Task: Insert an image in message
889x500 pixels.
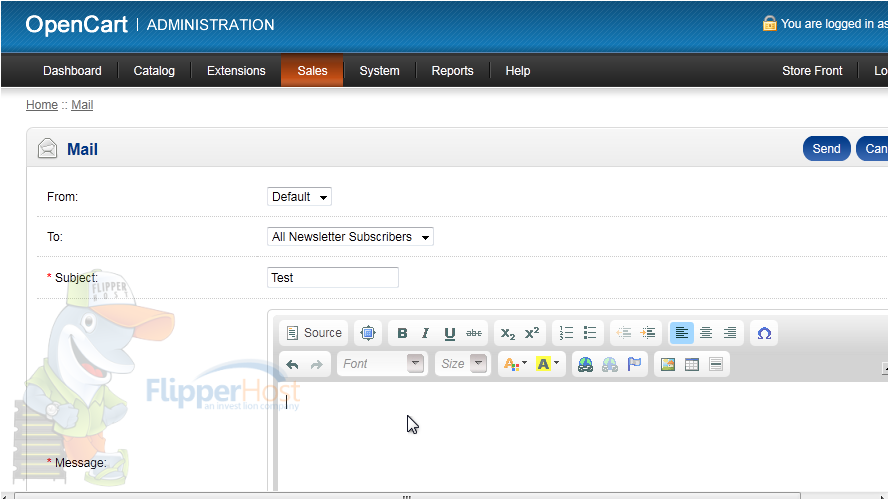Action: (x=668, y=364)
